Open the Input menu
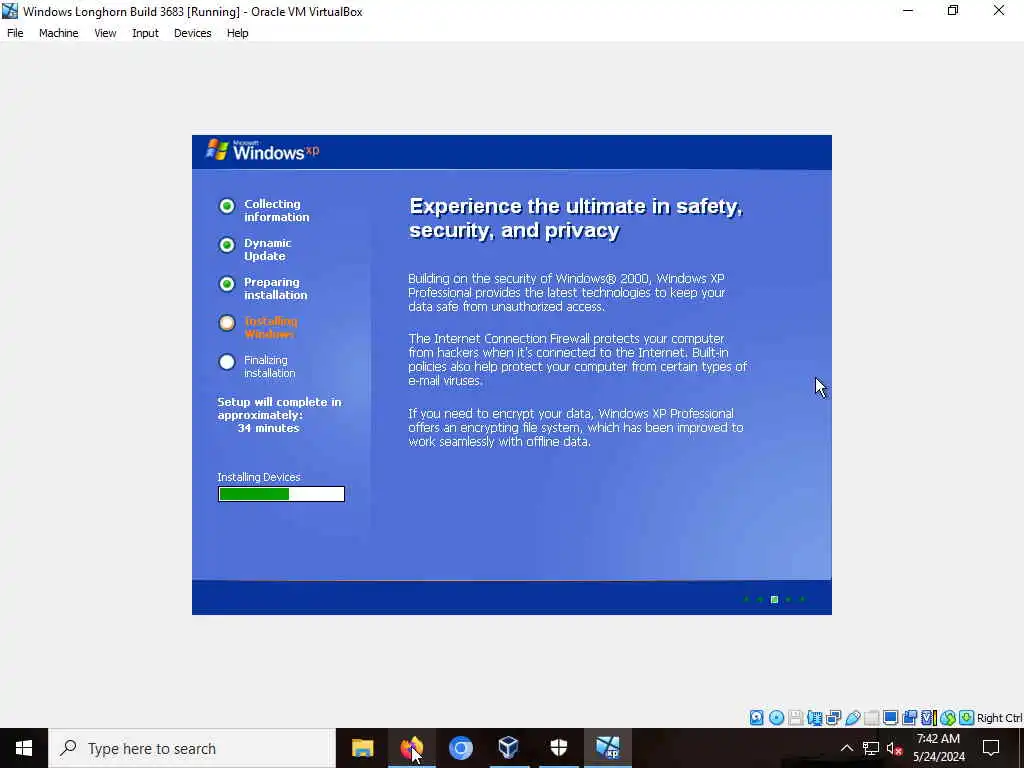Viewport: 1024px width, 768px height. click(x=145, y=33)
